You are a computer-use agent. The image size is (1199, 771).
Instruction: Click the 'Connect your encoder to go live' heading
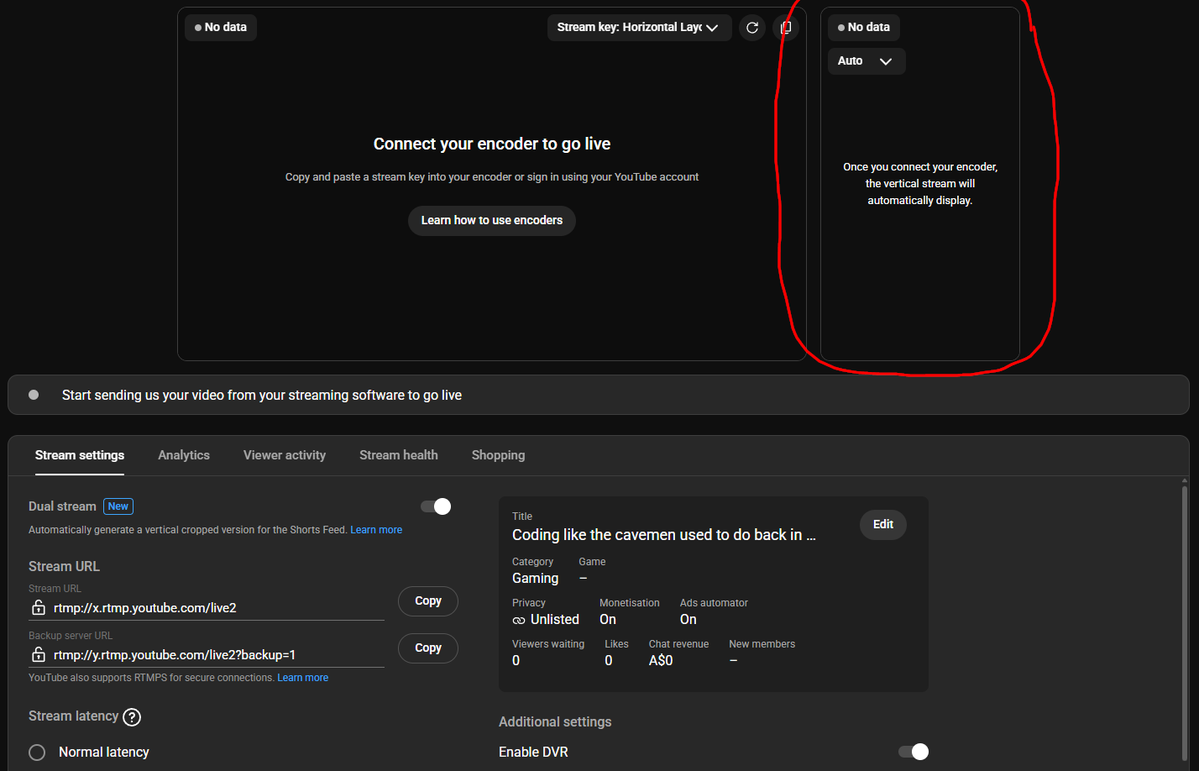pyautogui.click(x=492, y=144)
